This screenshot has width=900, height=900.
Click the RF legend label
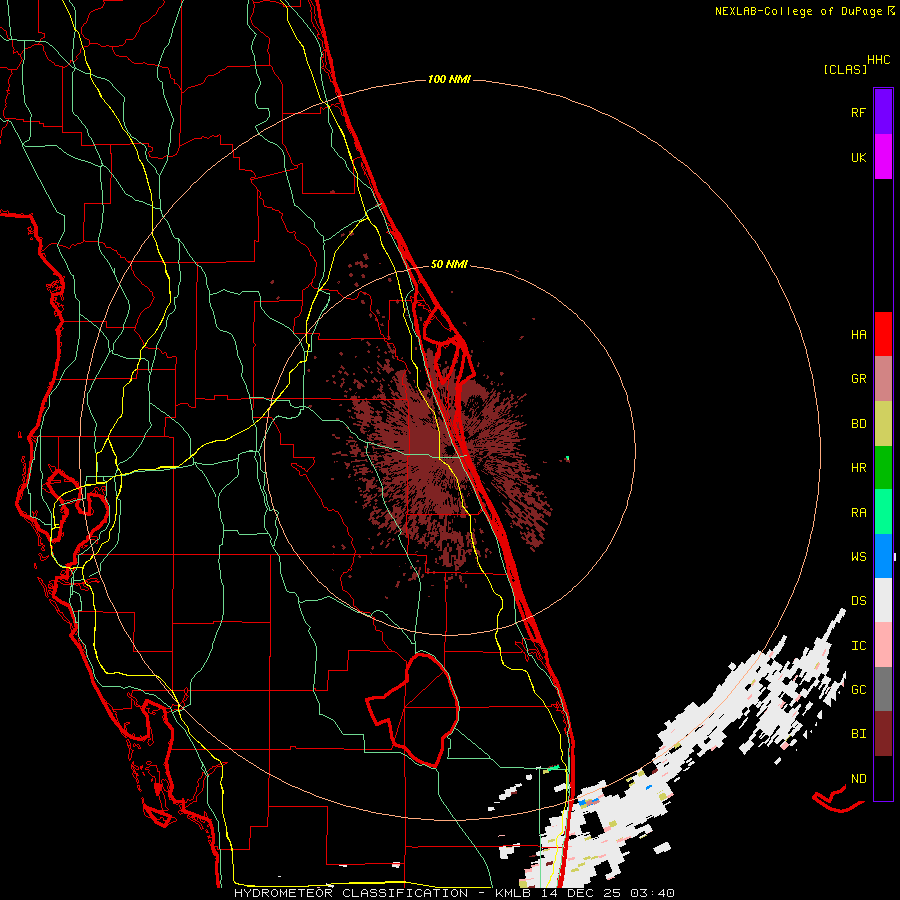(858, 112)
